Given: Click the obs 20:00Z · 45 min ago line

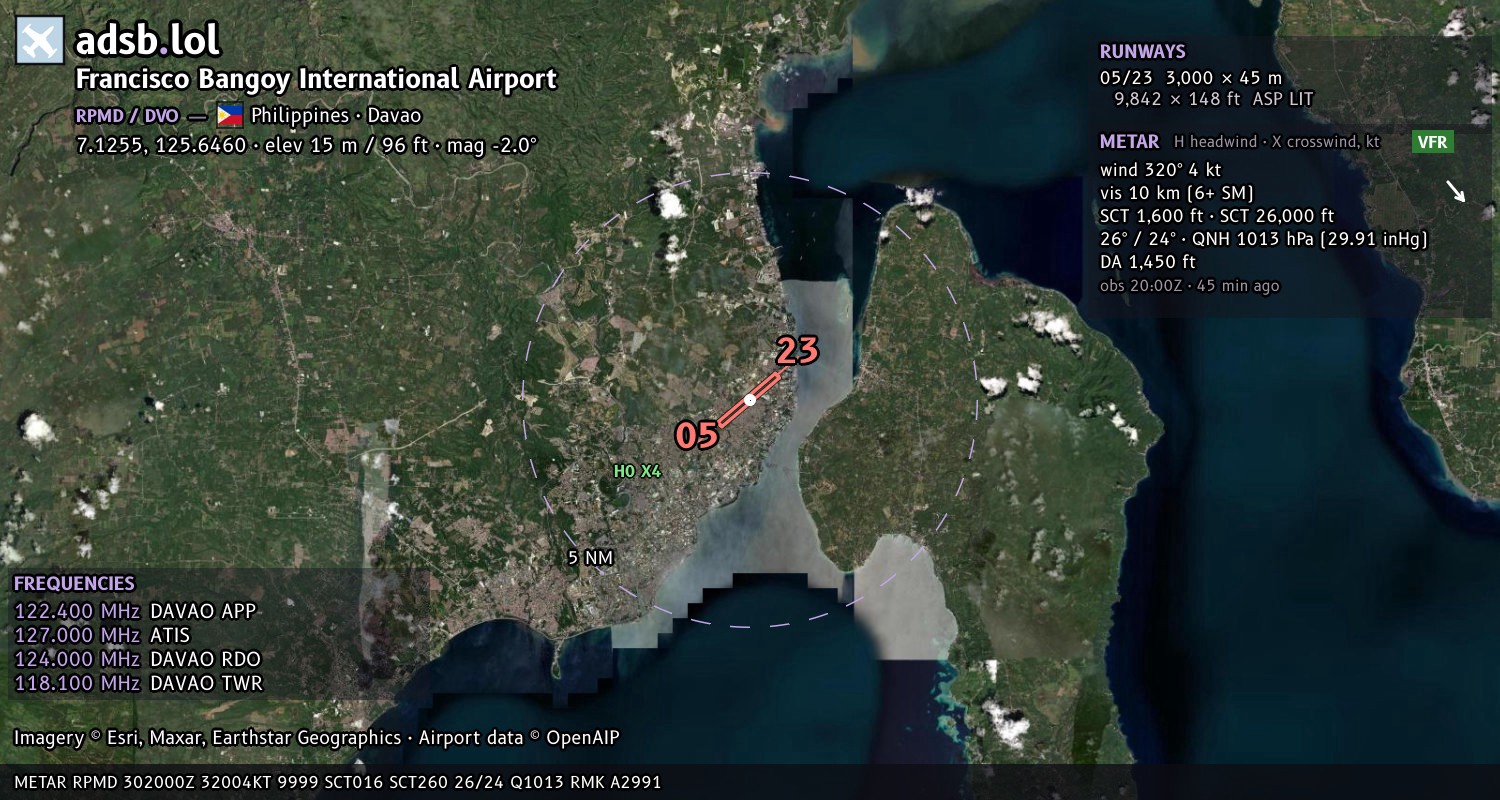Looking at the screenshot, I should click(1189, 286).
